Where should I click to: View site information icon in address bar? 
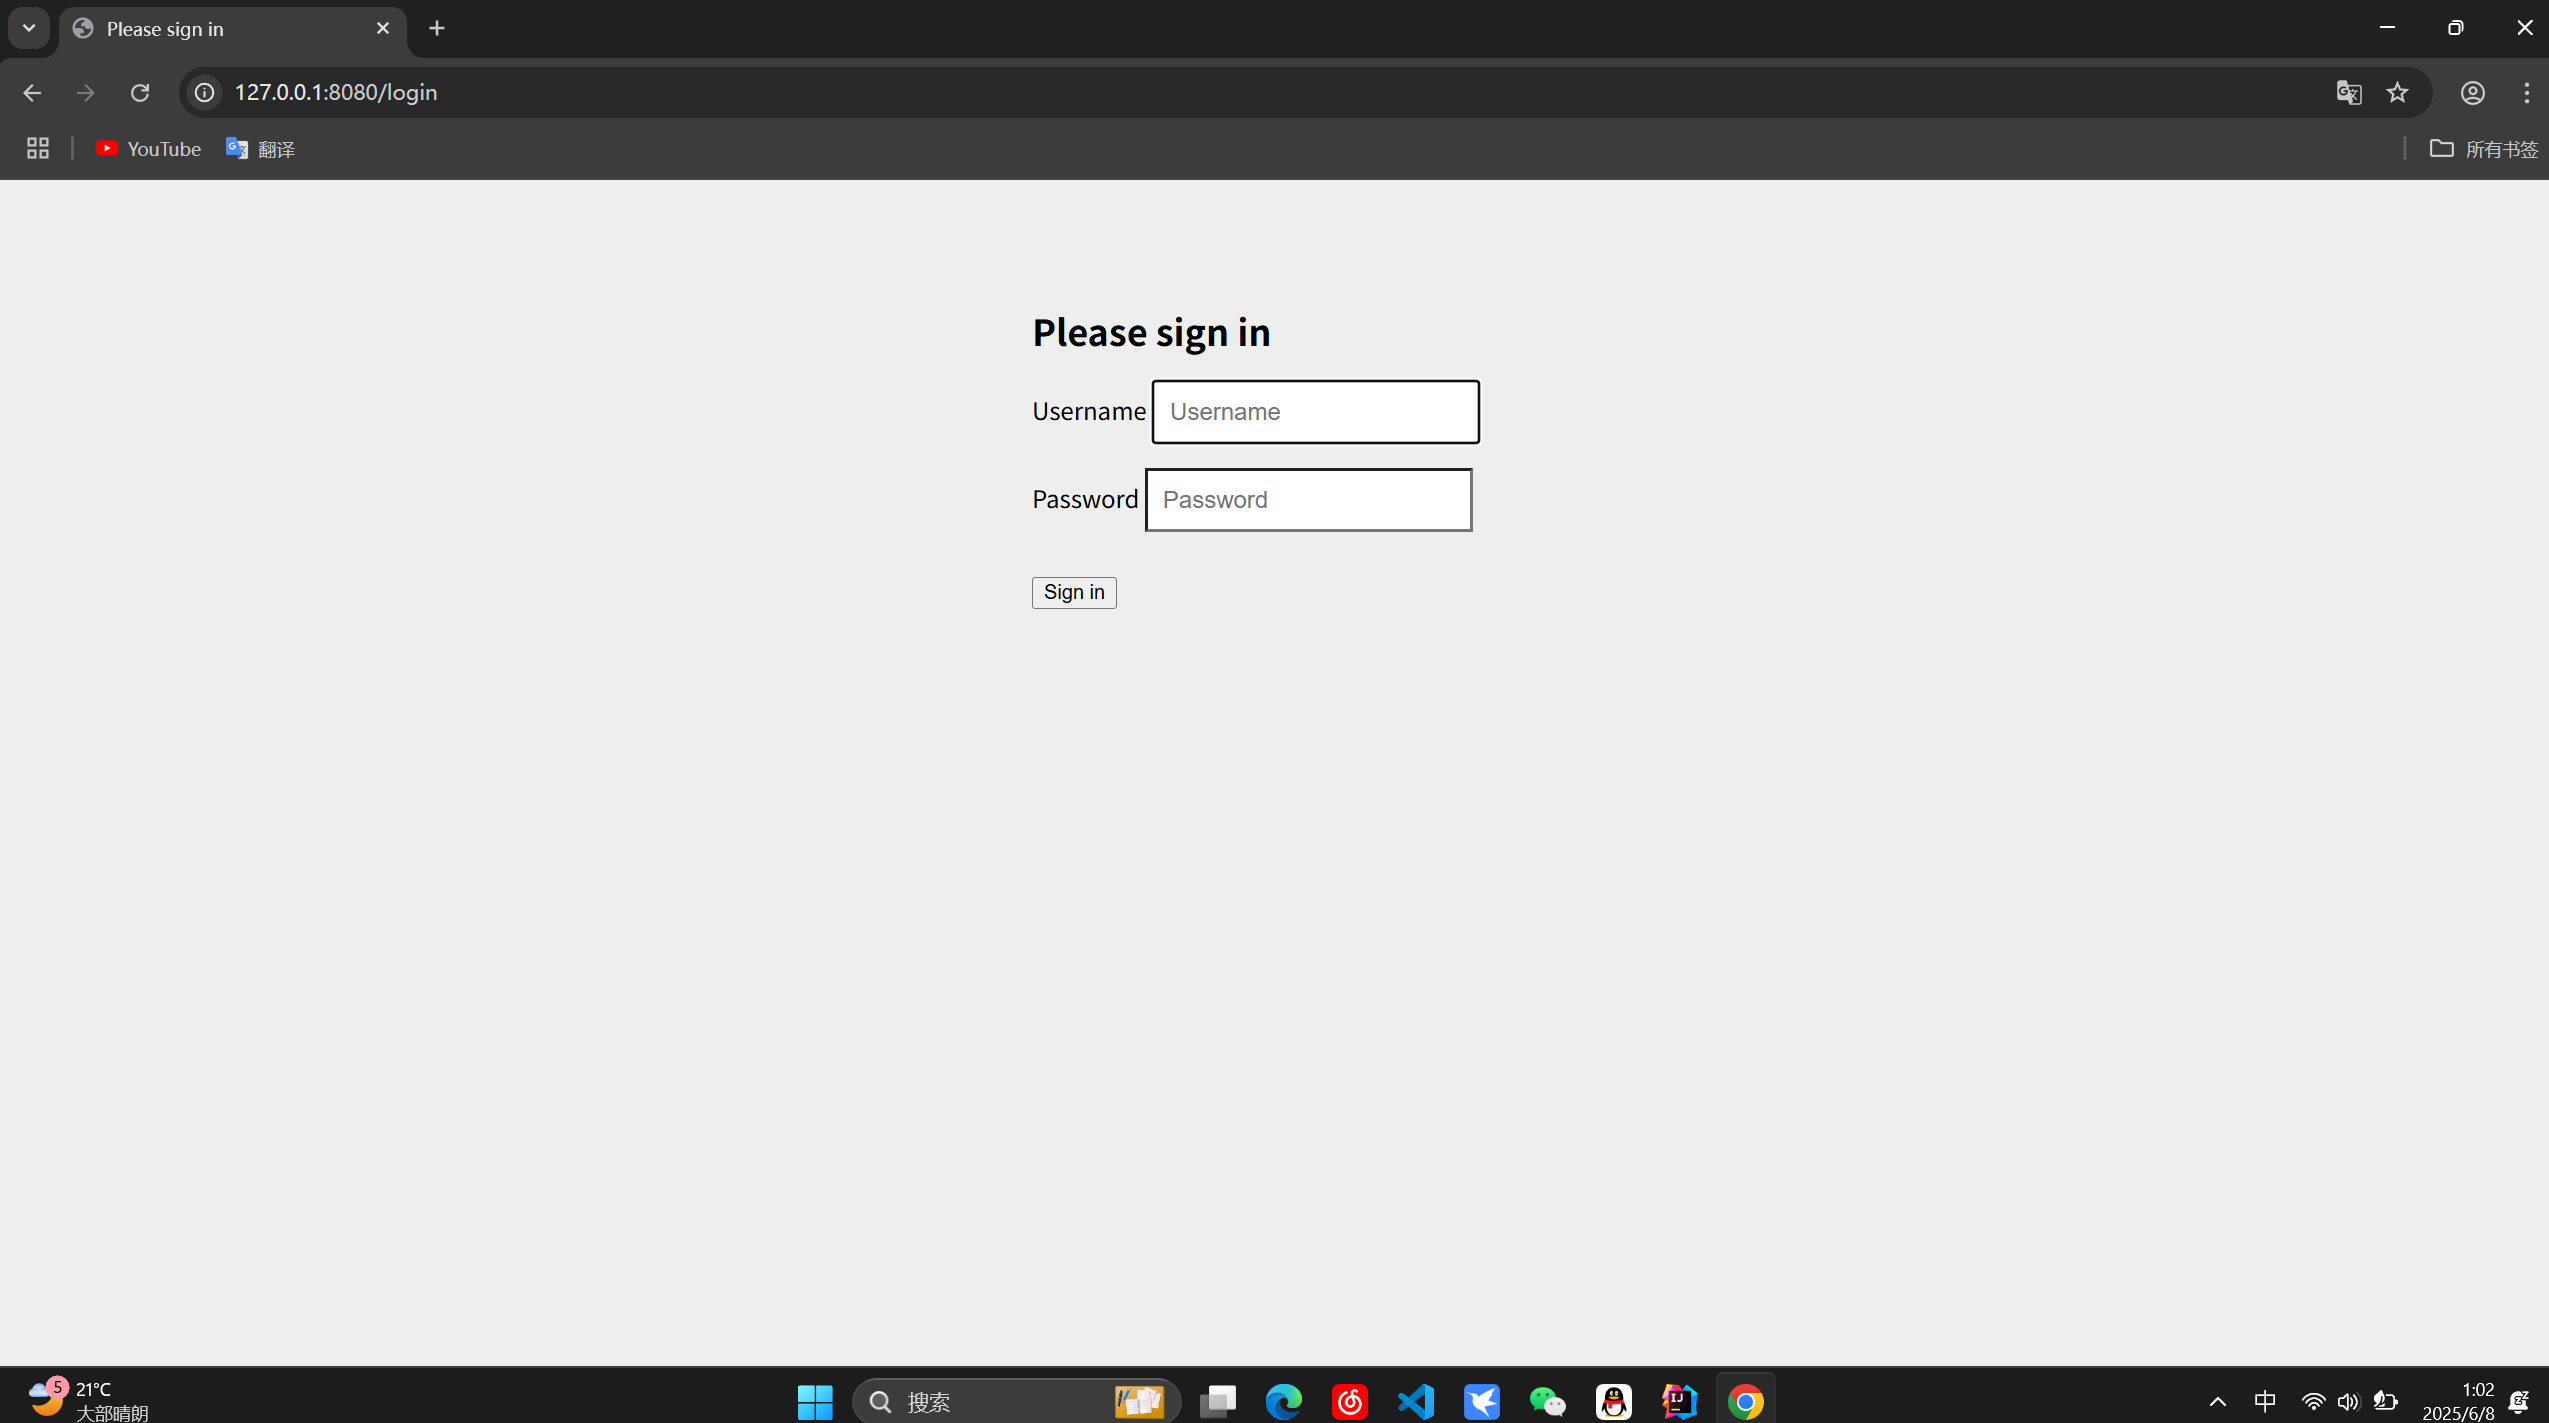204,93
